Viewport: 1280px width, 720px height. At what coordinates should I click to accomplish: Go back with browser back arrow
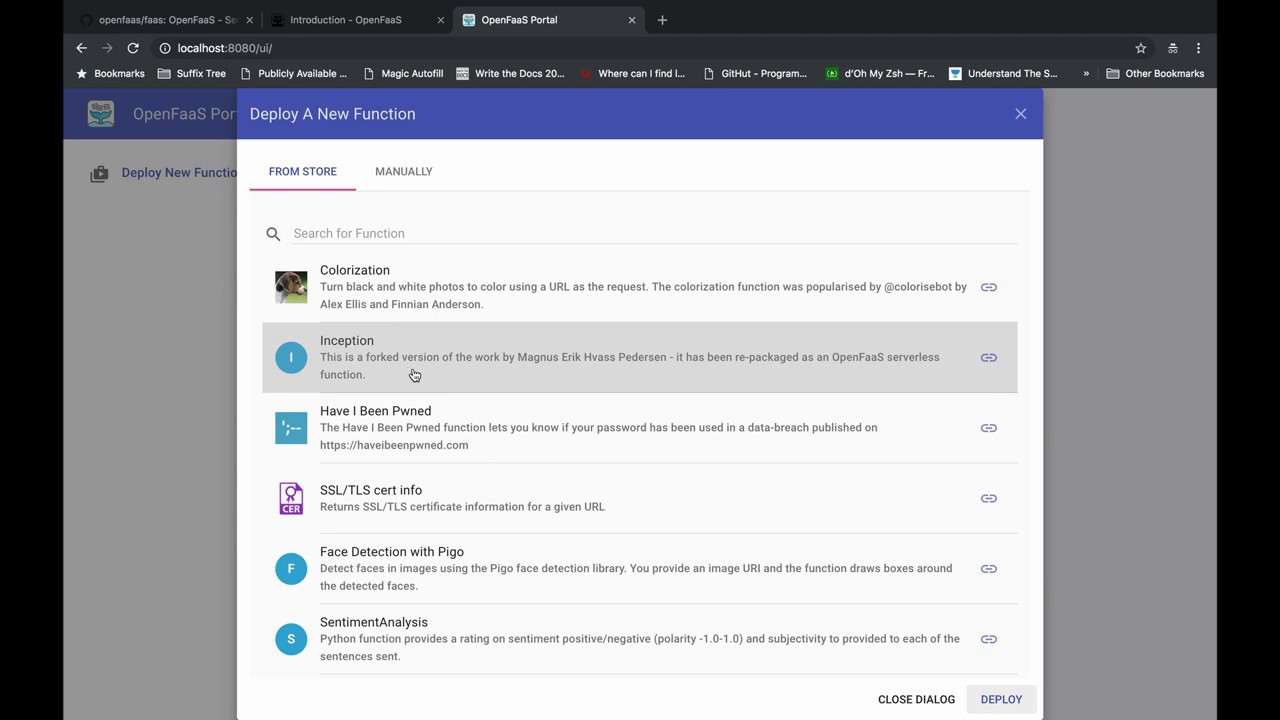(82, 48)
